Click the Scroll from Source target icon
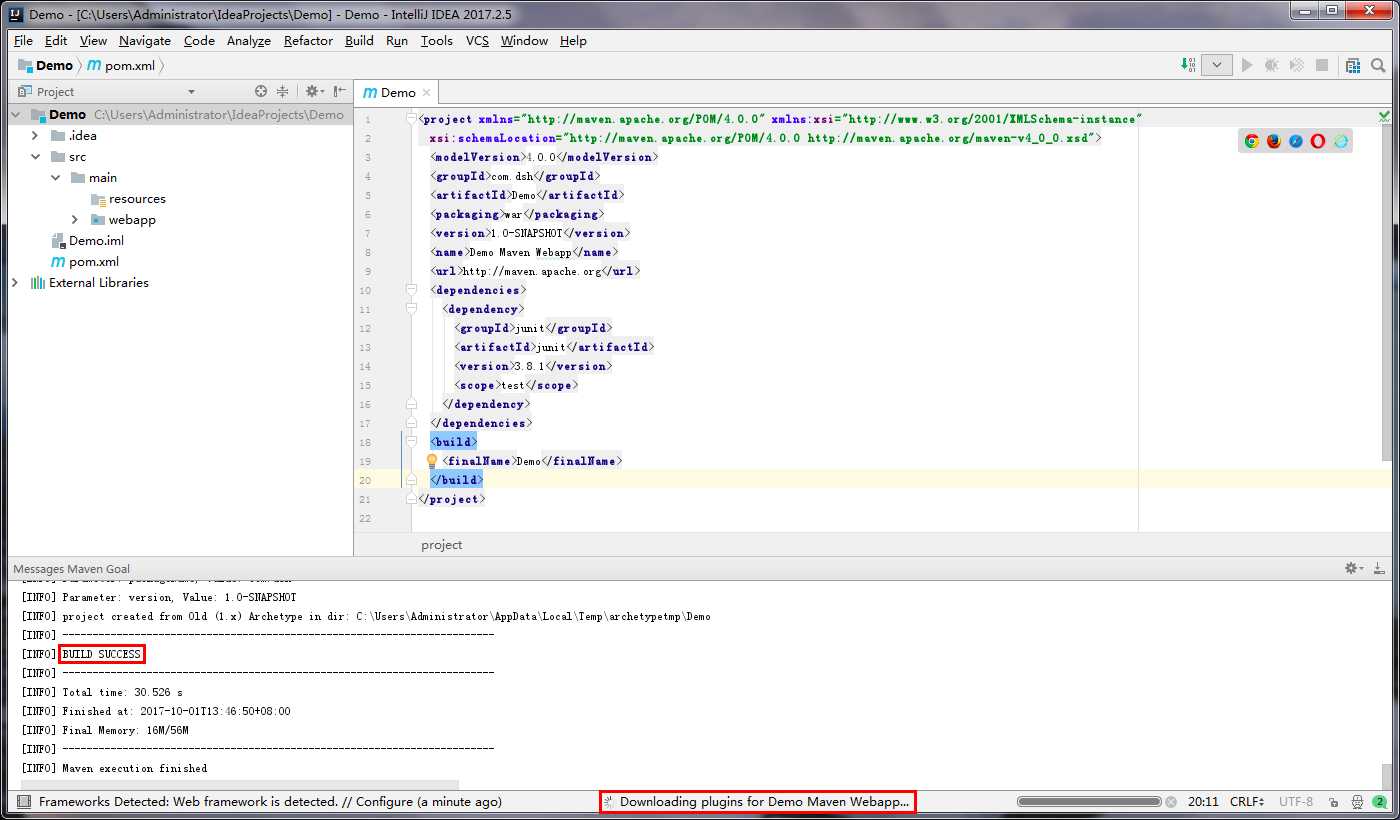Screen dimensions: 1400x820 [x=261, y=91]
